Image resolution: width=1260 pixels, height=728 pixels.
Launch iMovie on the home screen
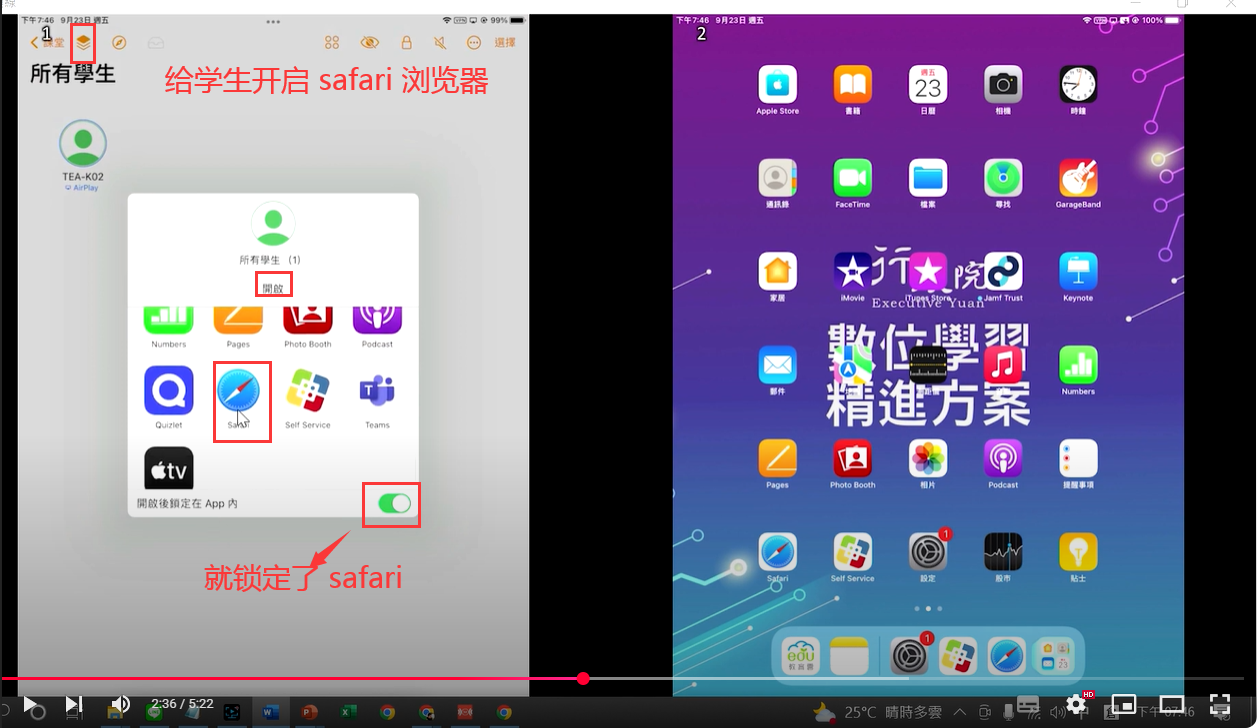pos(853,271)
